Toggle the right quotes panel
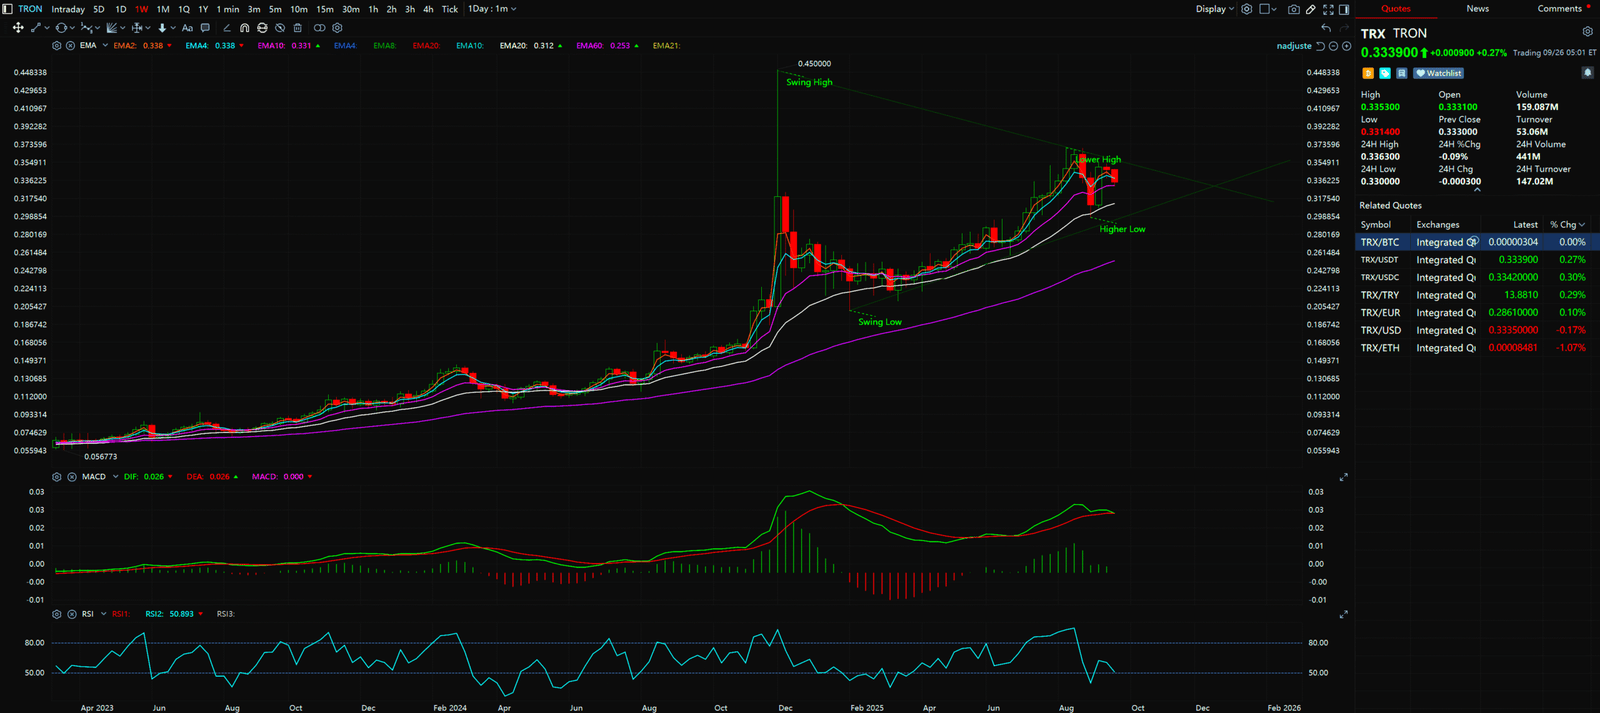 point(1345,9)
